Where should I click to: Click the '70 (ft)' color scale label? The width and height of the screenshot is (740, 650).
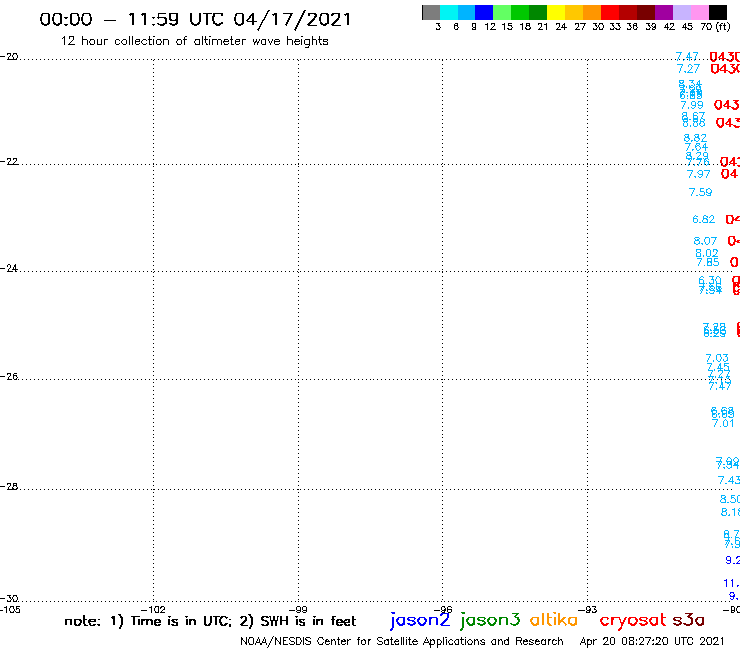coord(715,27)
